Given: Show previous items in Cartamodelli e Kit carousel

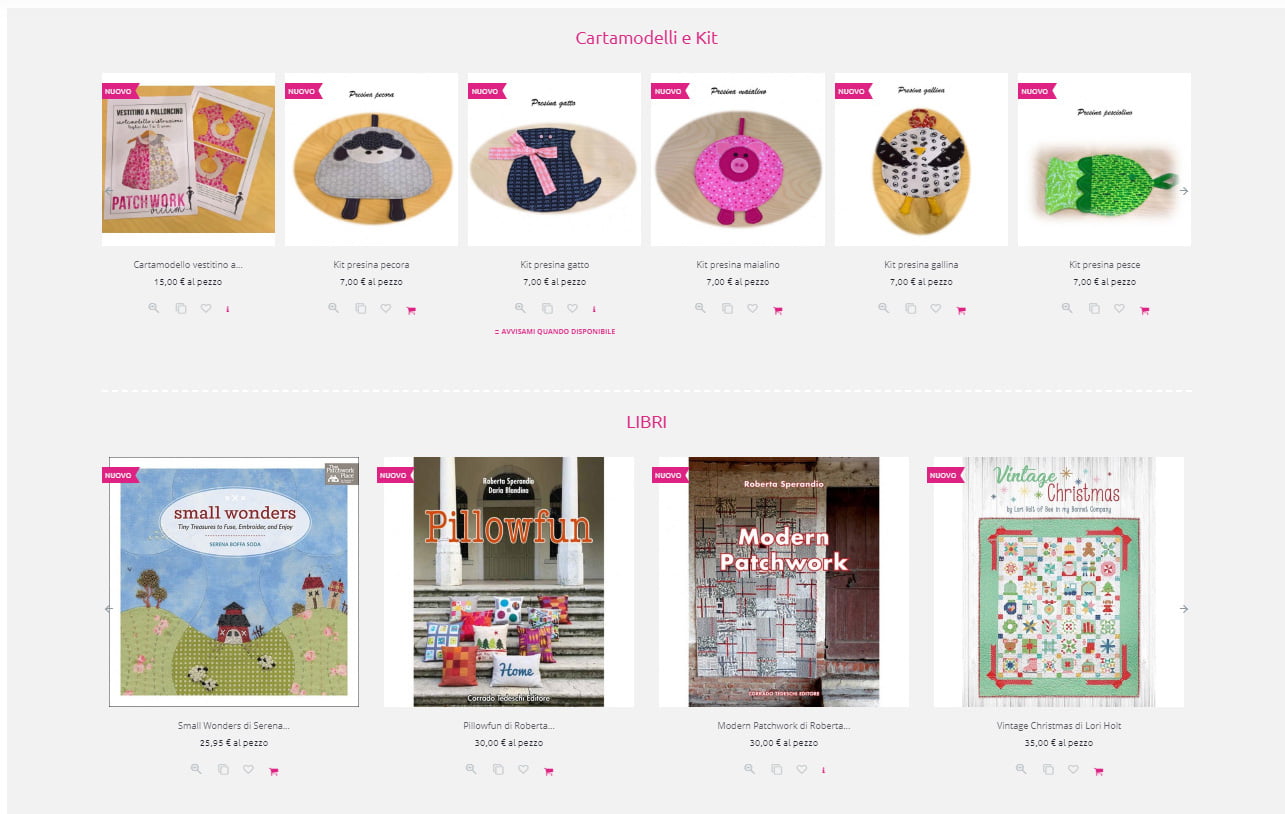Looking at the screenshot, I should tap(109, 190).
